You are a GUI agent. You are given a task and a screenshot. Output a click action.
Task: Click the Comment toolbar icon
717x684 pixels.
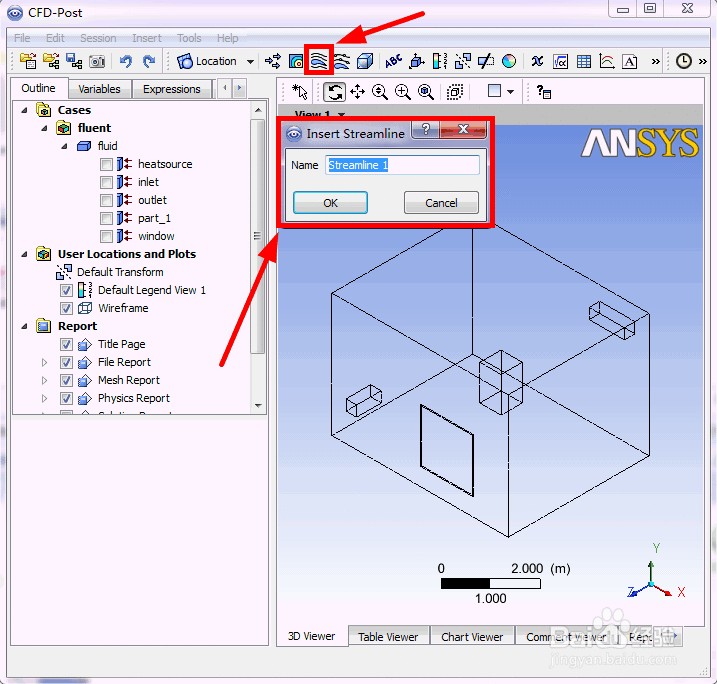[x=630, y=61]
